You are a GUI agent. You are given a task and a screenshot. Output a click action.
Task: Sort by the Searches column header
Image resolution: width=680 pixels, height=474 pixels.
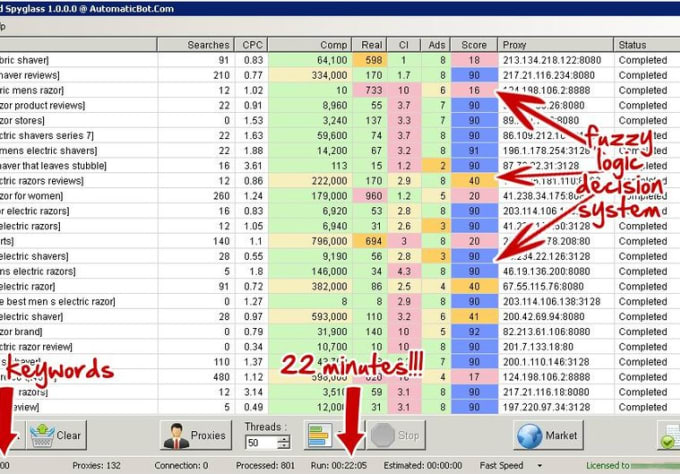tap(196, 45)
